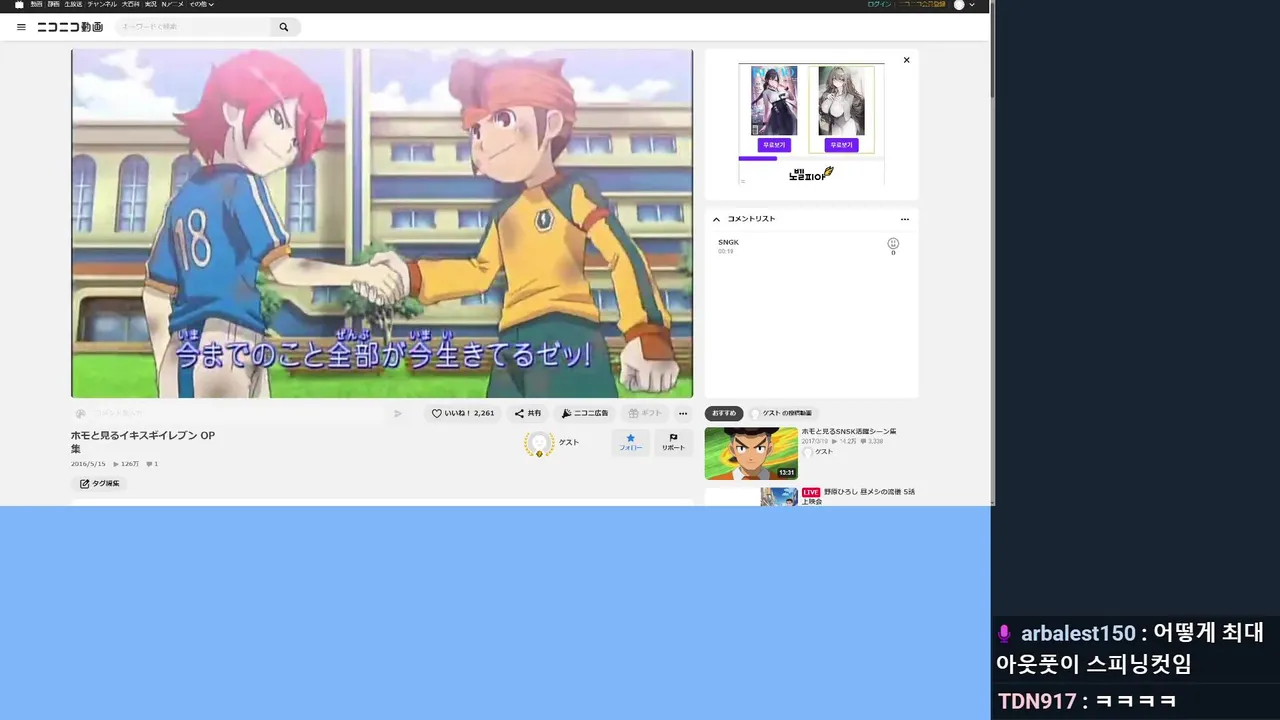Open 実況 in the top black bar

coord(151,5)
